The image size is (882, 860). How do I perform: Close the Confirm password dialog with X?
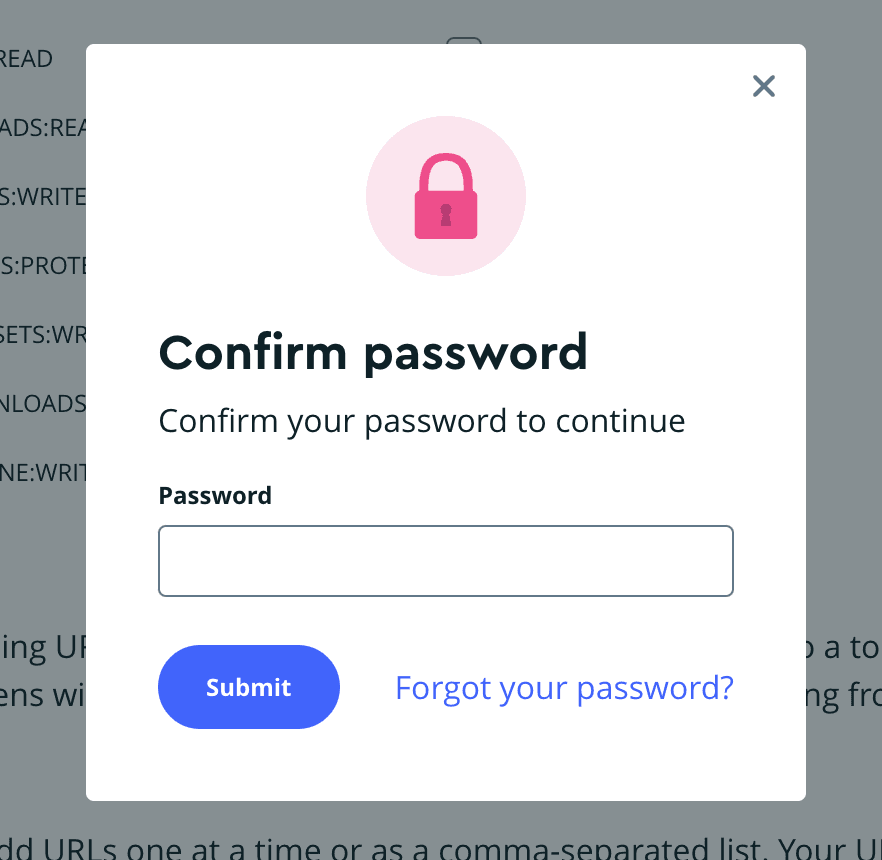click(763, 86)
